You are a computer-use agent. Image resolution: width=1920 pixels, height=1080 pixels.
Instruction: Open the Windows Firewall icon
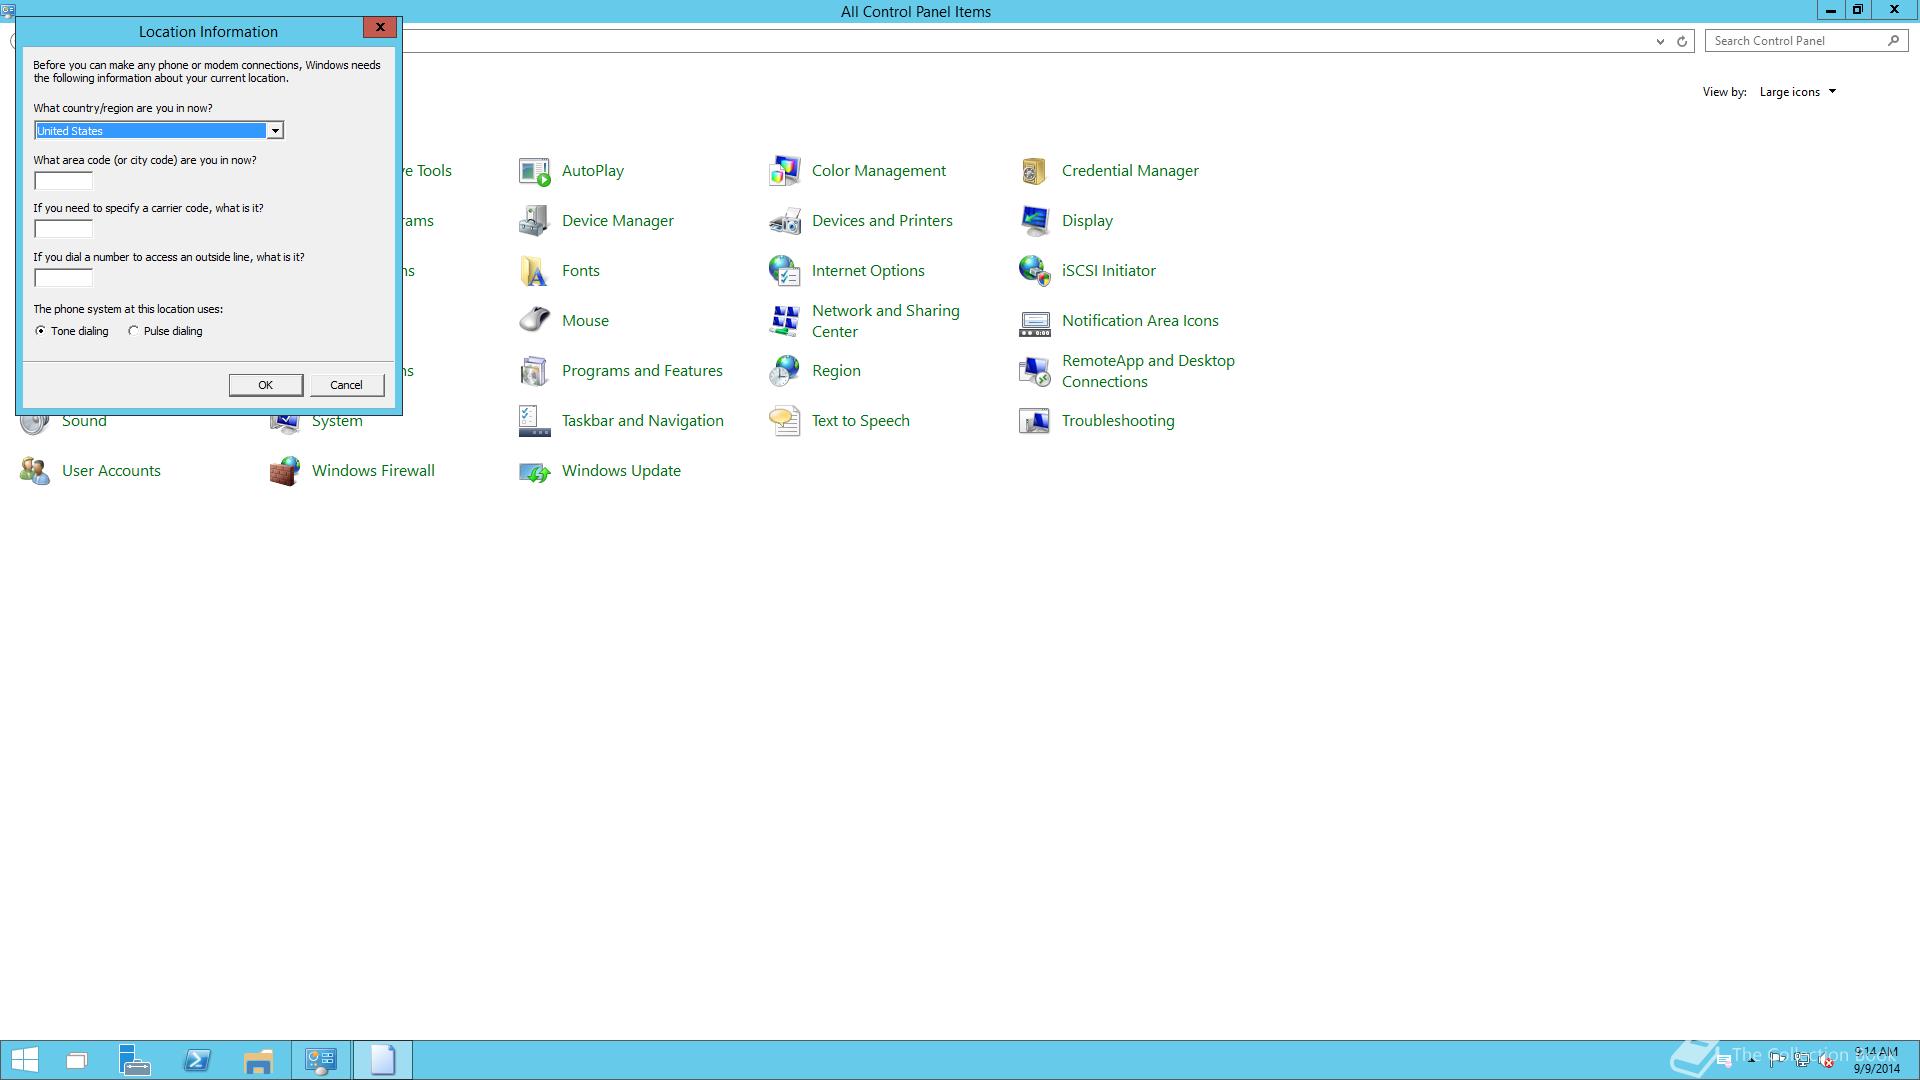tap(285, 471)
